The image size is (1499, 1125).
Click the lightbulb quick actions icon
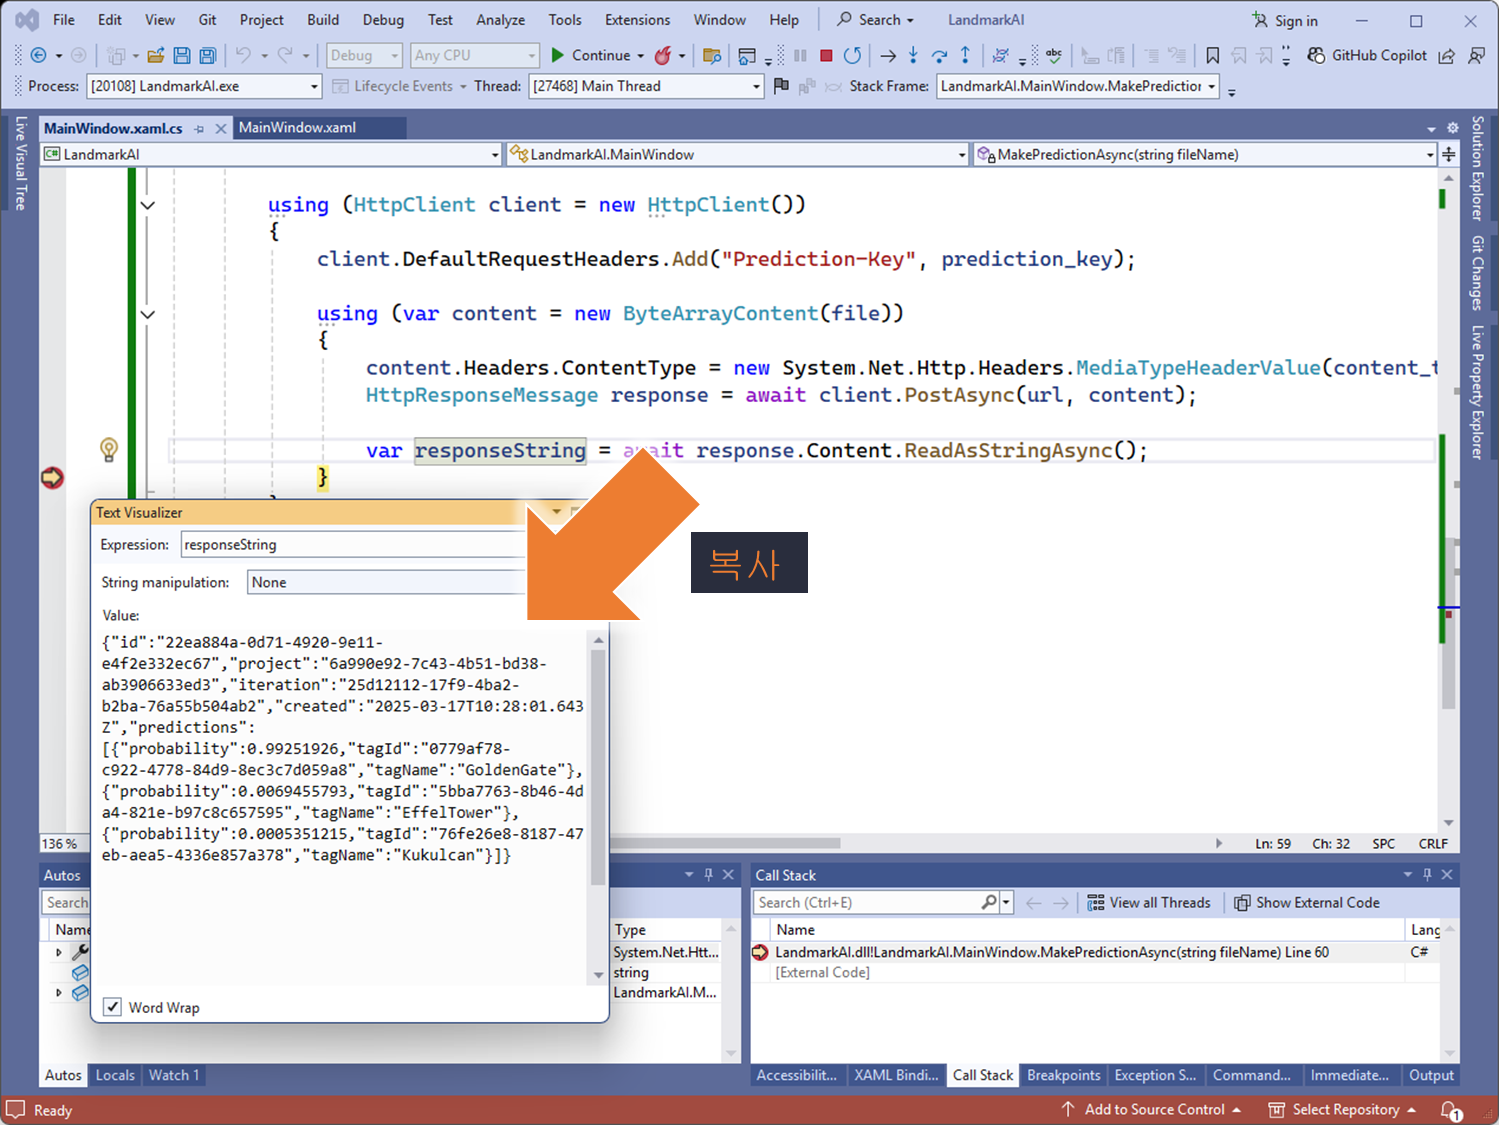109,450
